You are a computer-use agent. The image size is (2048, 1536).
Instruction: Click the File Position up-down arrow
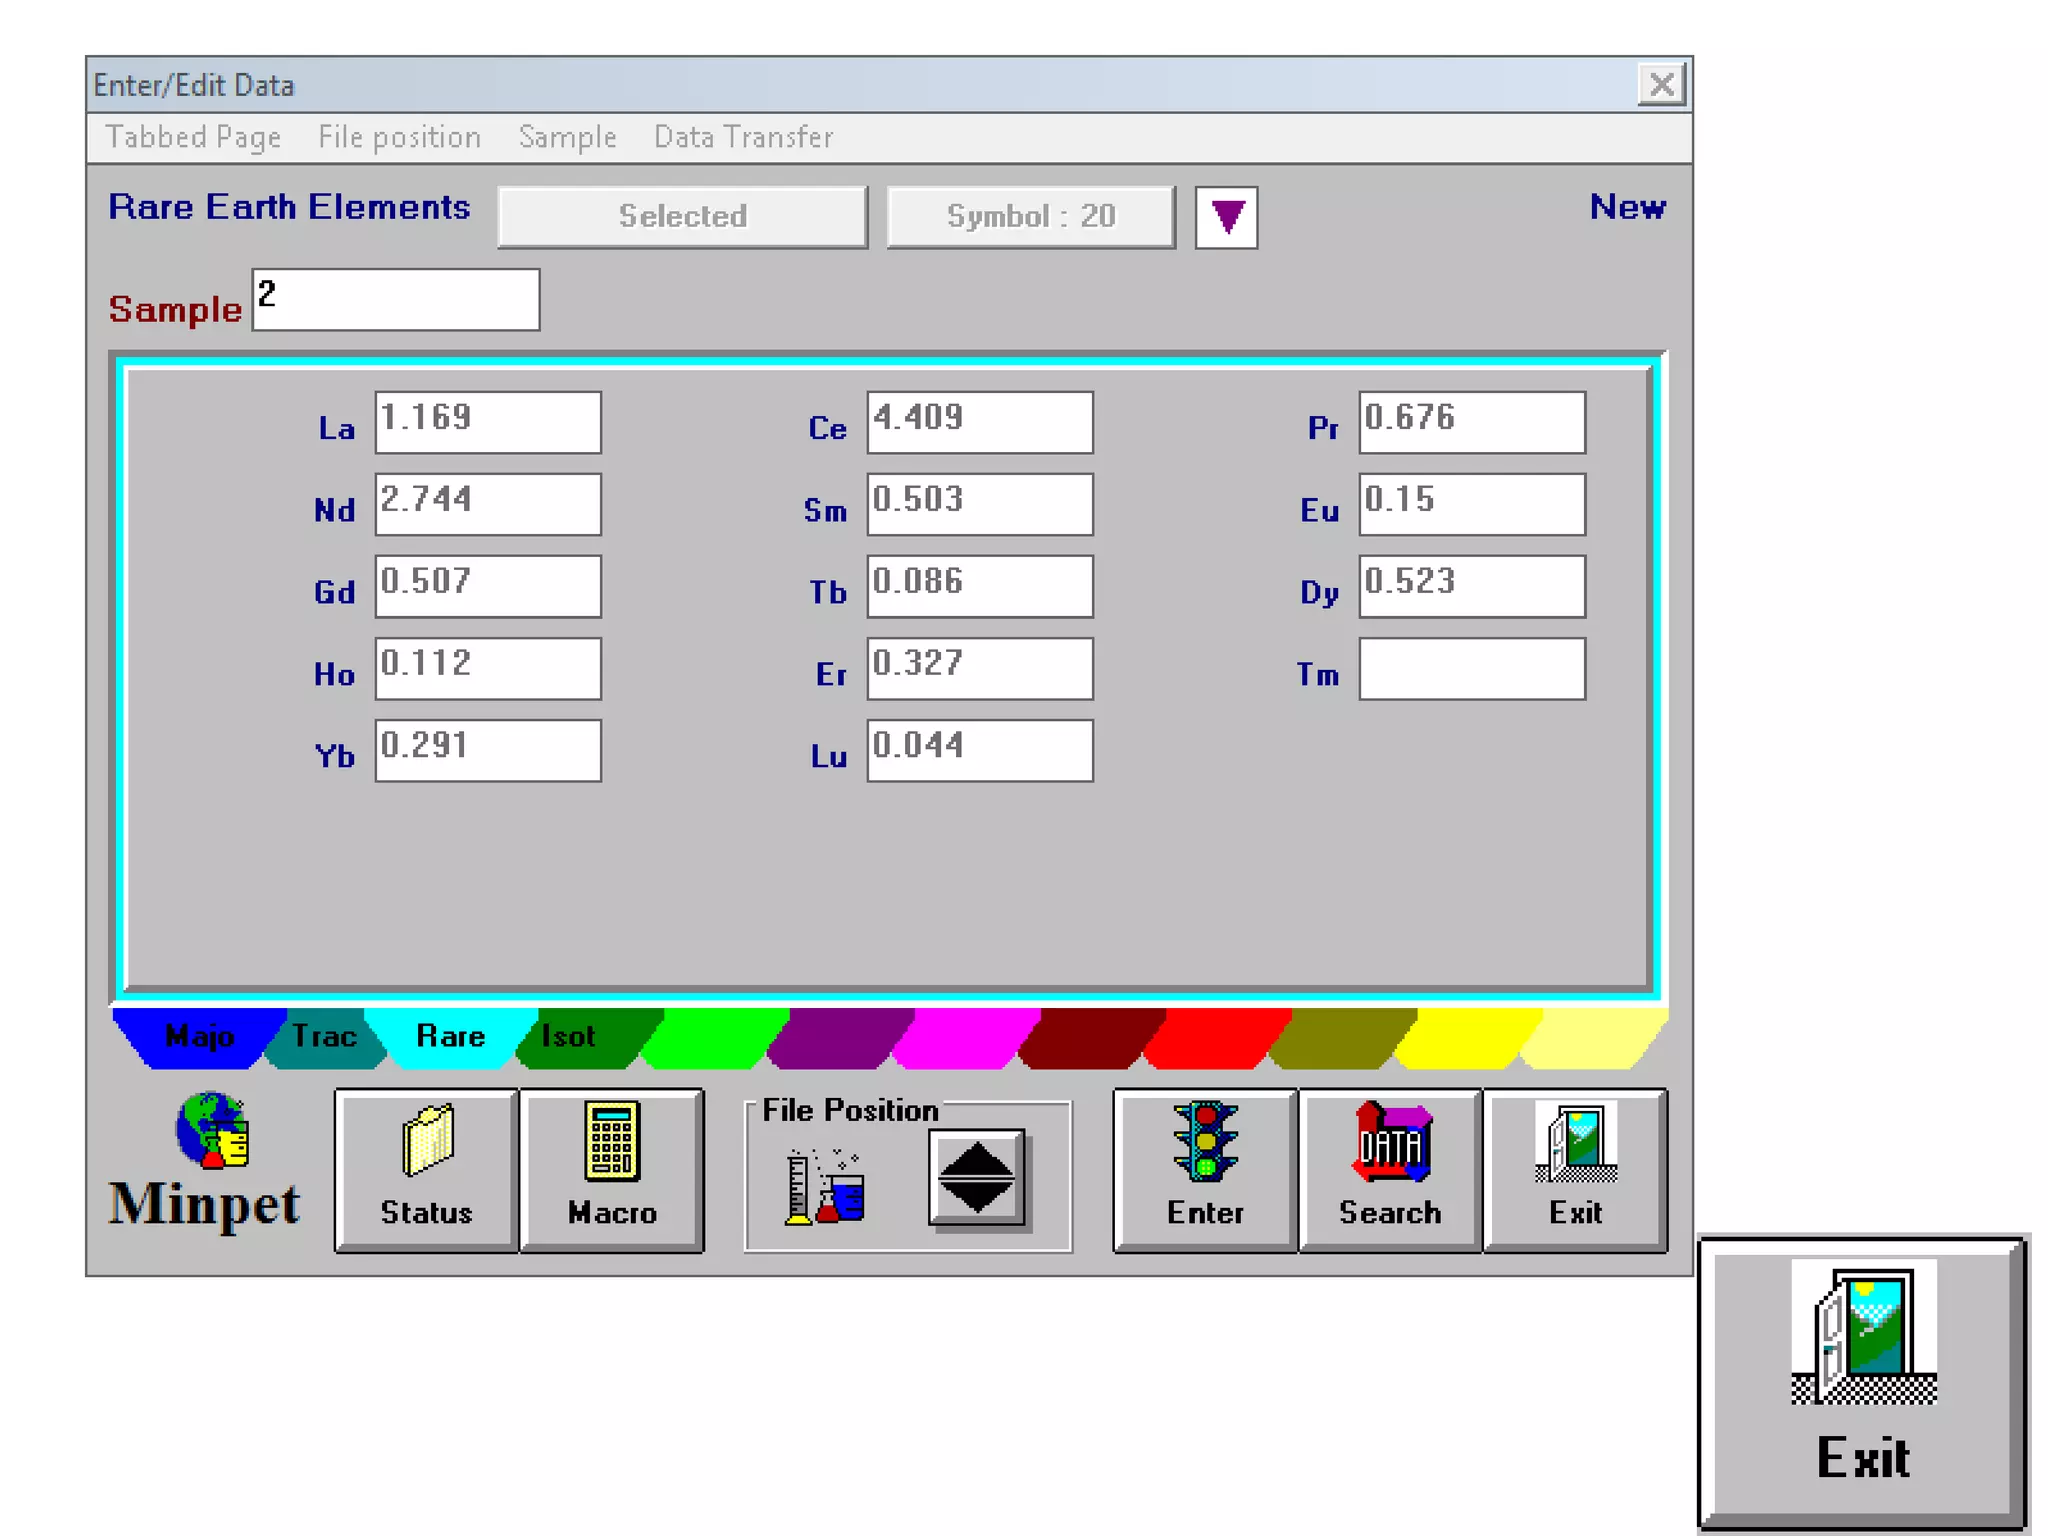(977, 1178)
